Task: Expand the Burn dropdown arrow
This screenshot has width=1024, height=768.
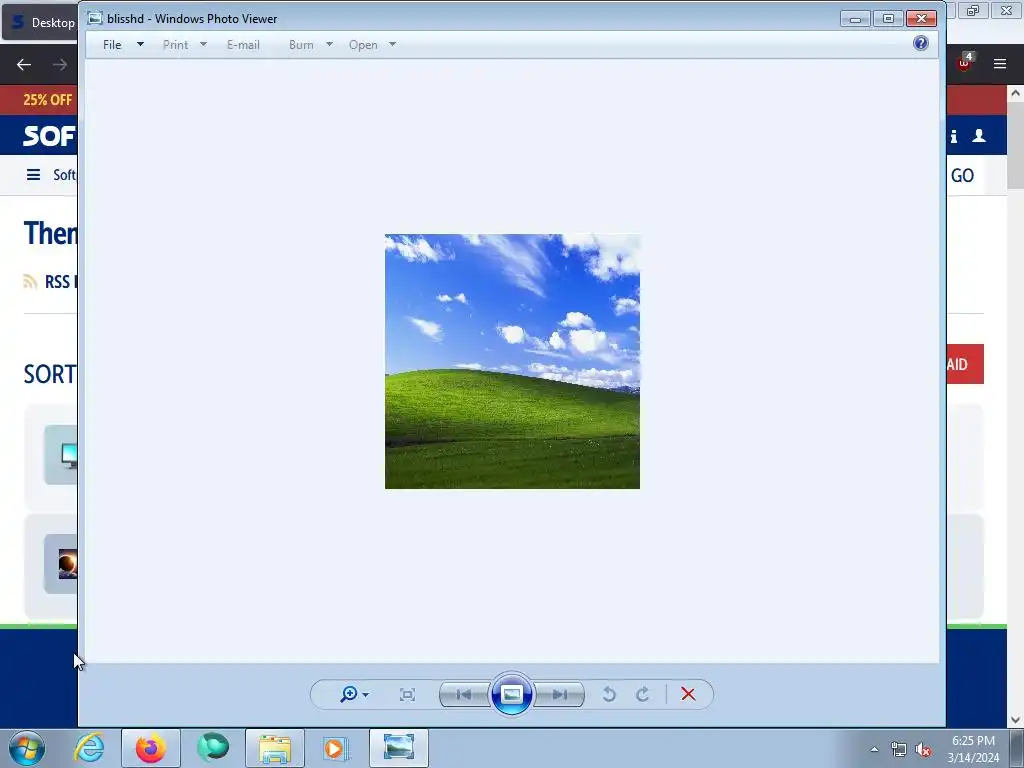Action: (329, 44)
